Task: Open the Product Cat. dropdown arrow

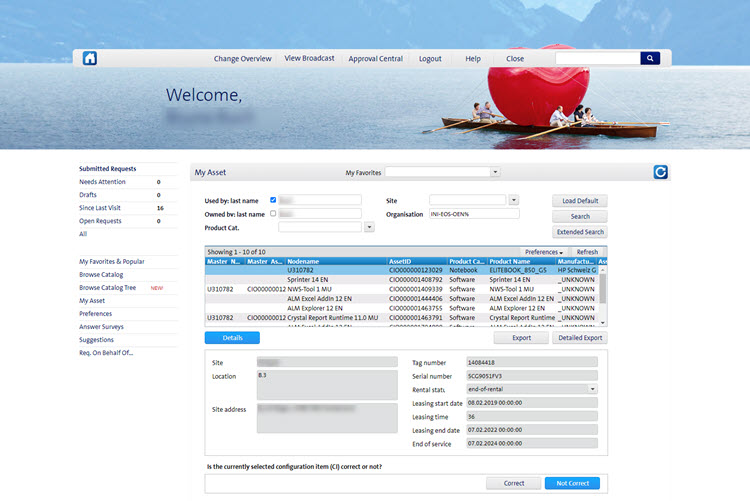Action: 369,228
